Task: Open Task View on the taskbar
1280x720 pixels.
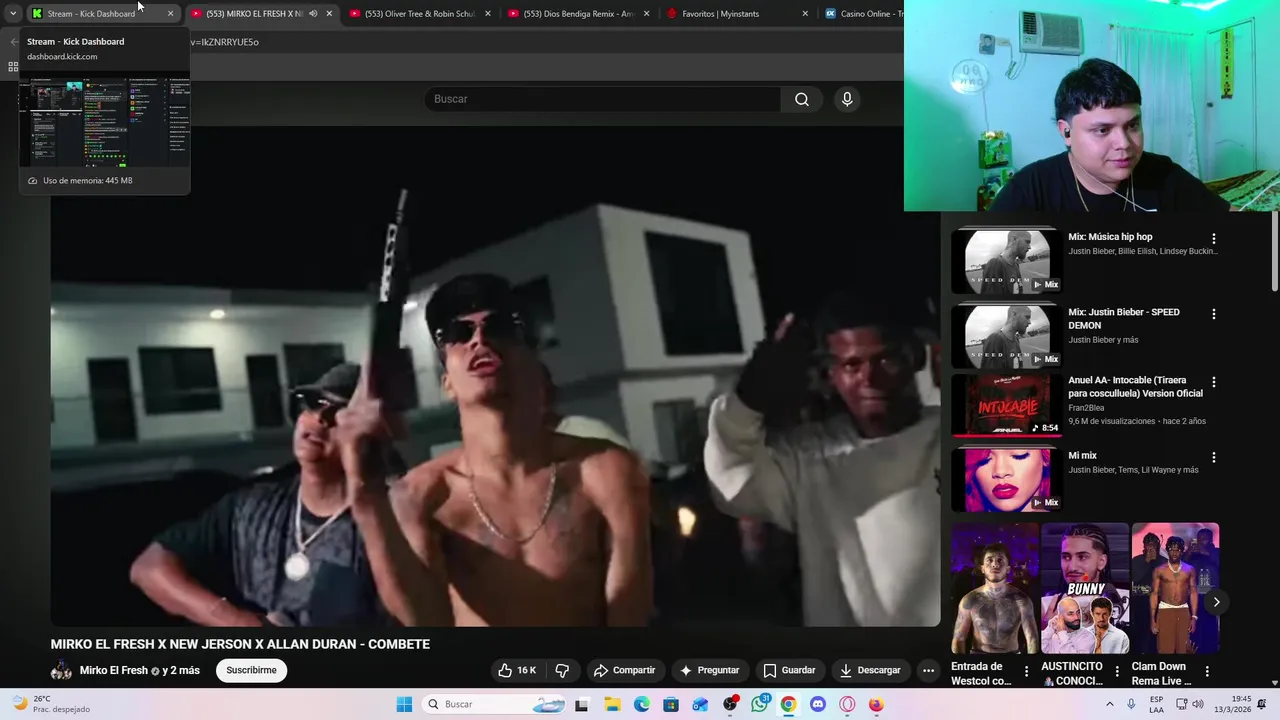Action: [582, 704]
